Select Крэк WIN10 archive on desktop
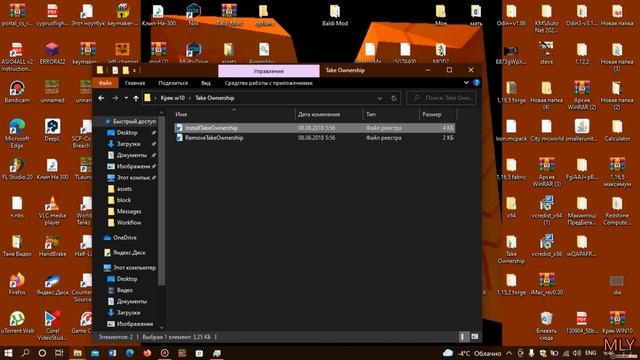The image size is (640, 360). [x=617, y=323]
